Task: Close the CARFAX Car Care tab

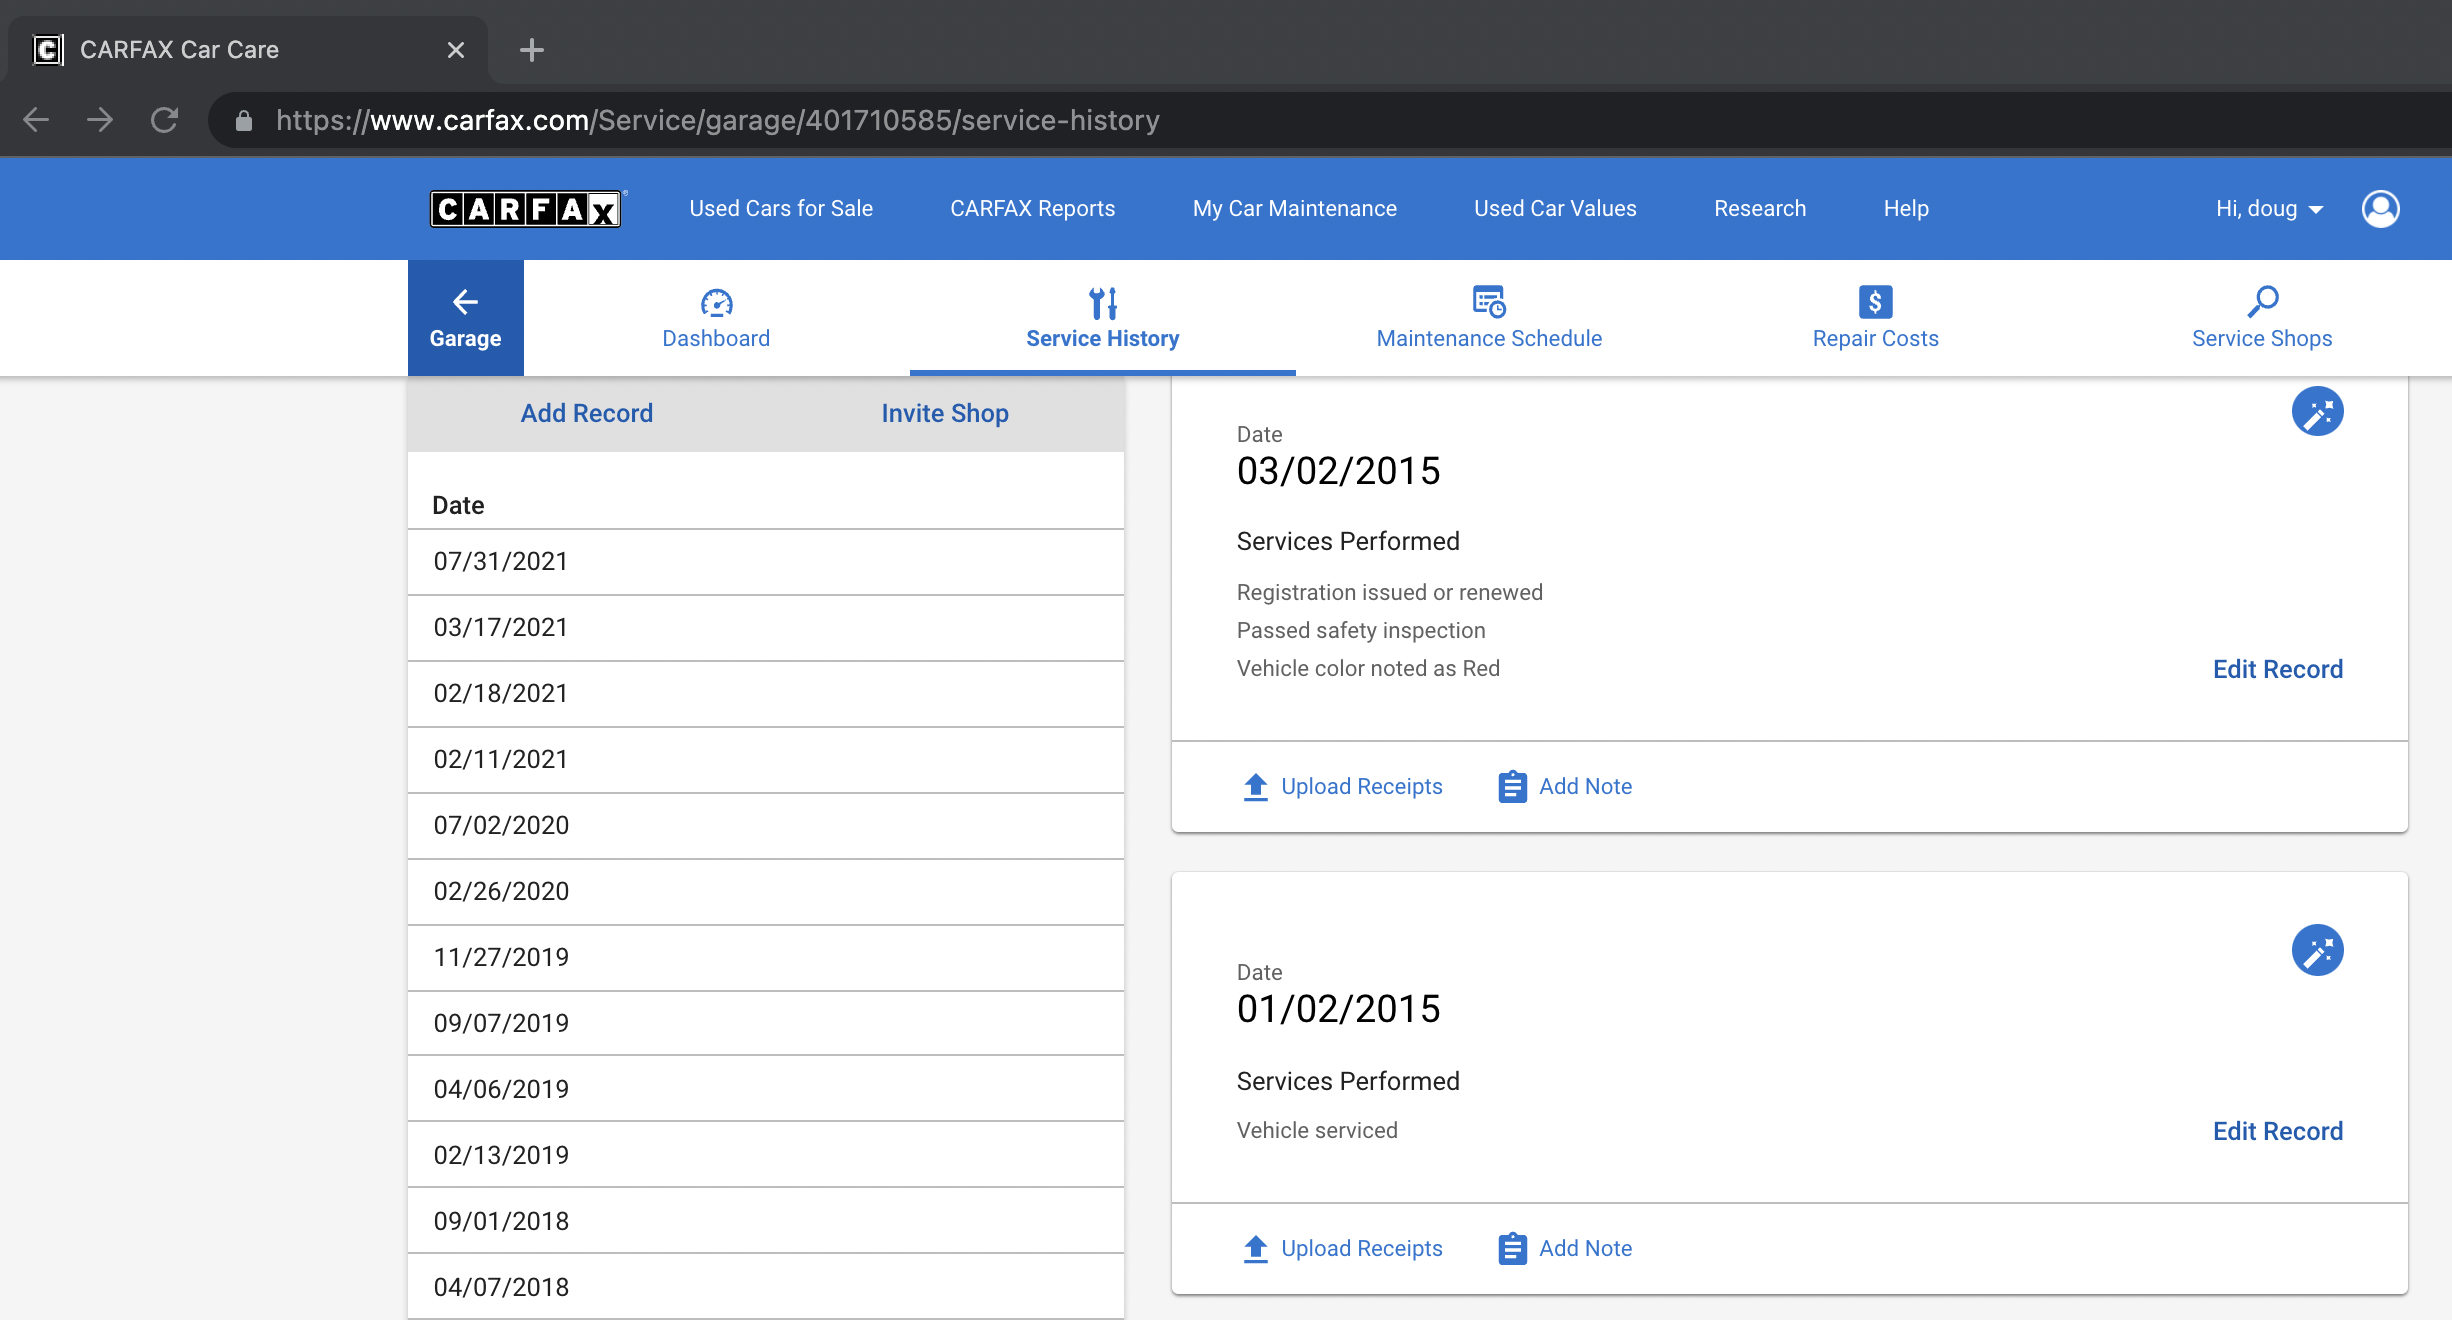Action: tap(456, 50)
